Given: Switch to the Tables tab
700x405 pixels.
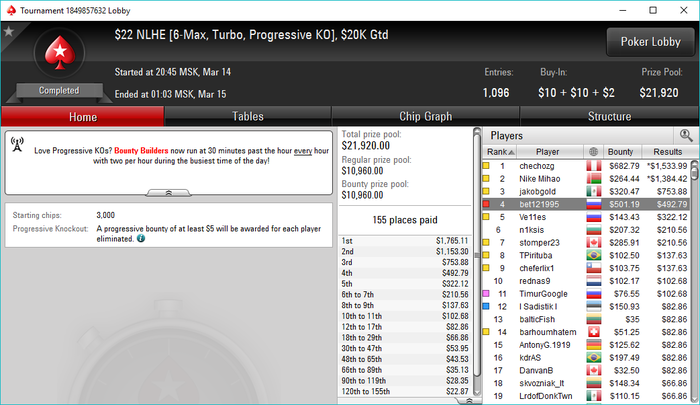Looking at the screenshot, I should (x=248, y=117).
